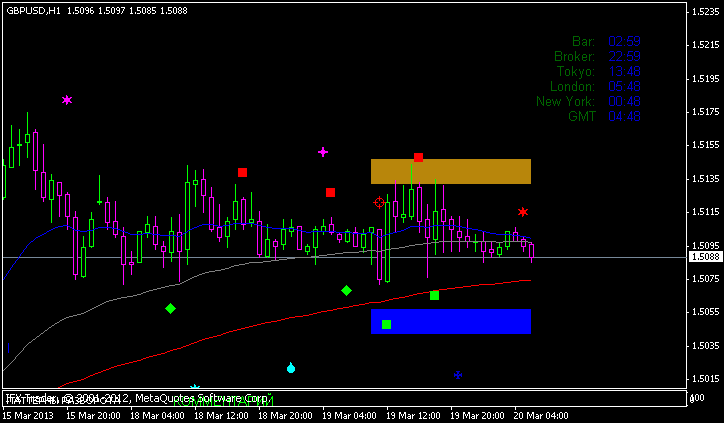Viewport: 724px width, 423px height.
Task: Click red square marker inside orange rectangle
Action: pyautogui.click(x=418, y=158)
